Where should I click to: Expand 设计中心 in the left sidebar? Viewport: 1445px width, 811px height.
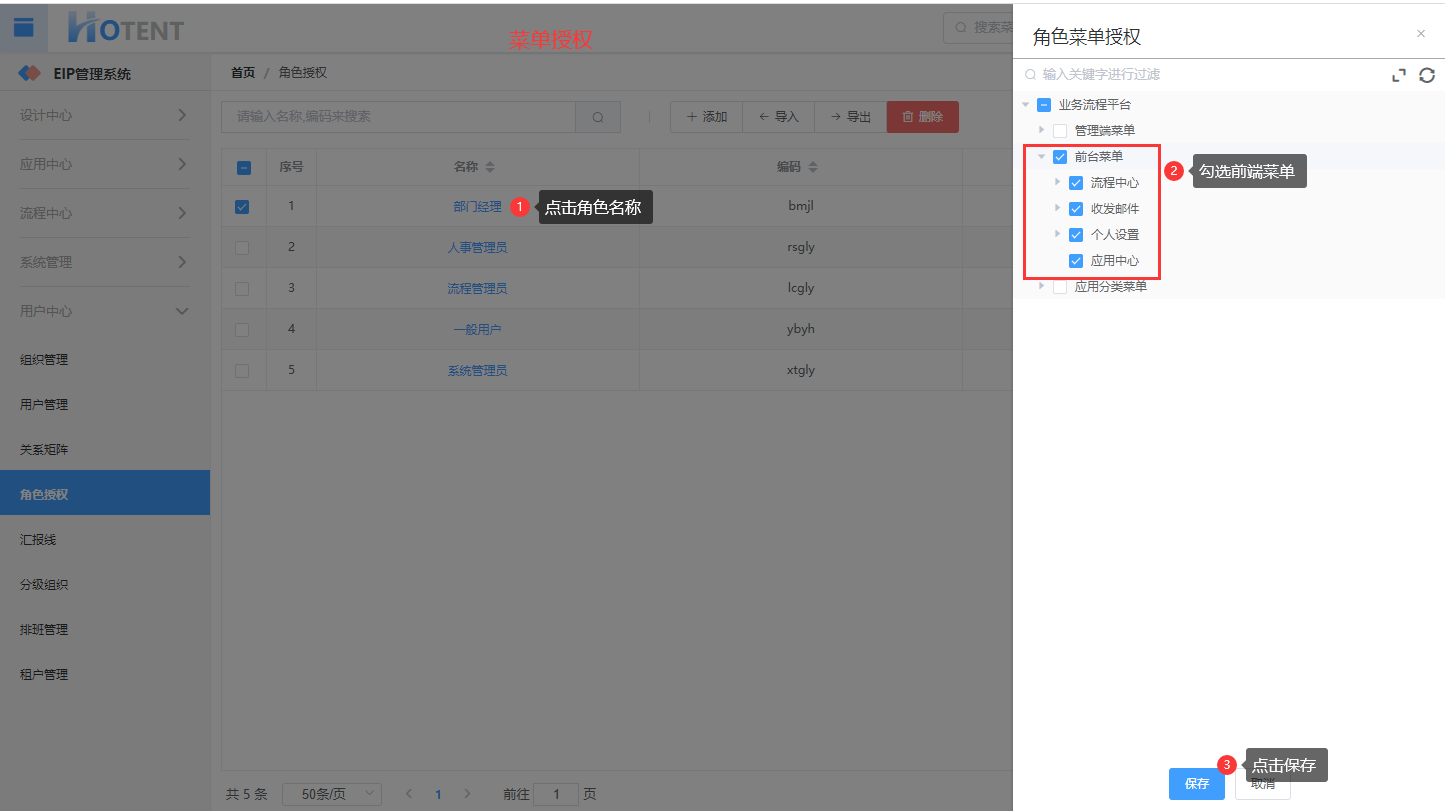105,115
